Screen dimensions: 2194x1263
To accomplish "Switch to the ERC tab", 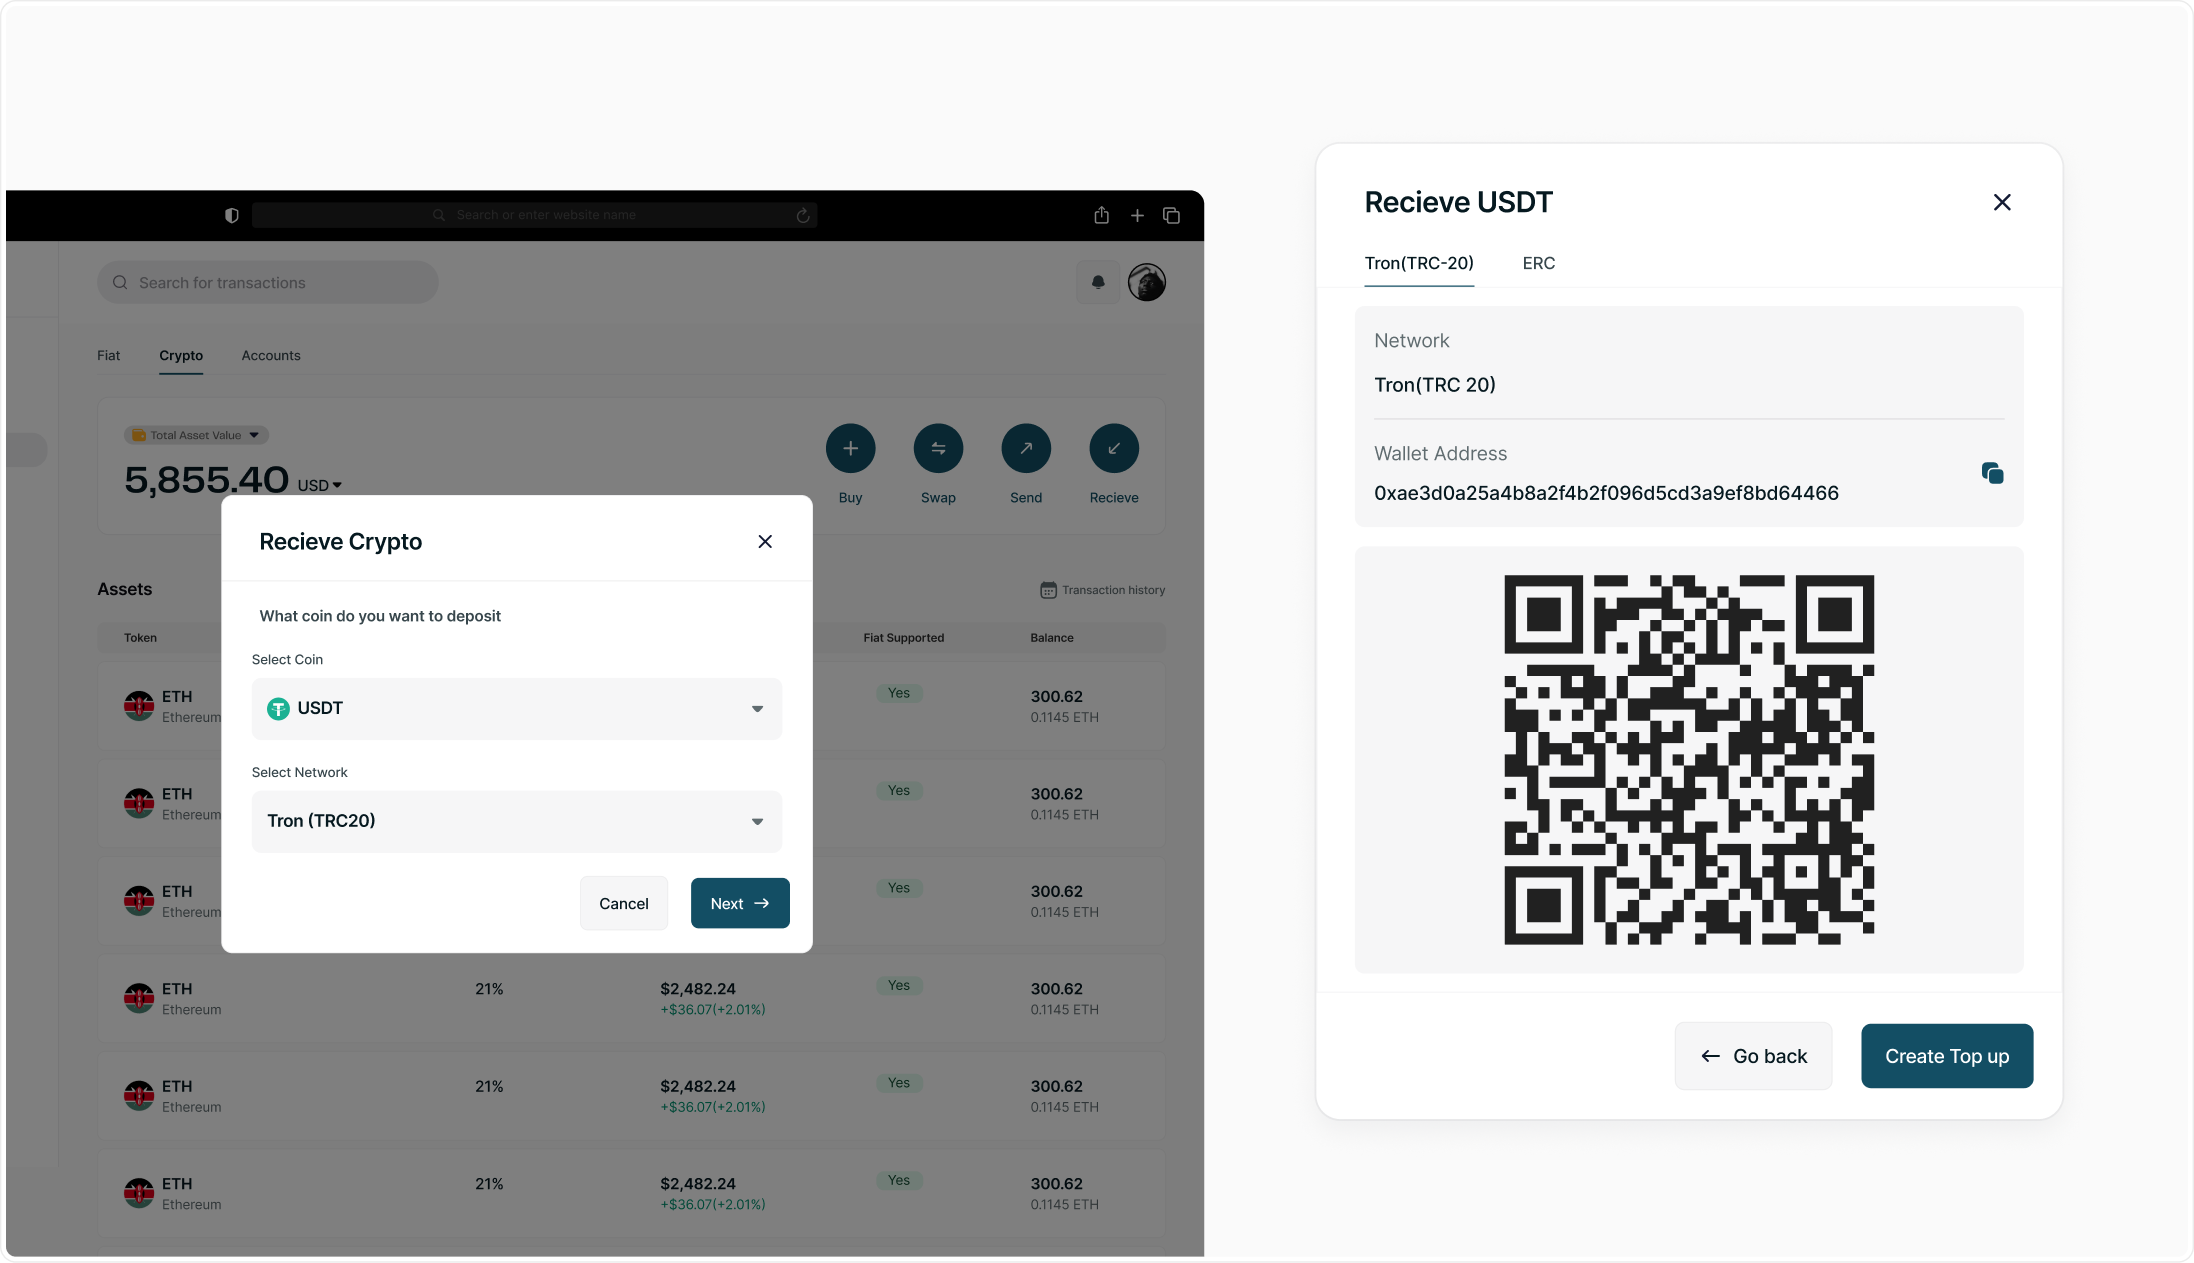I will [x=1538, y=263].
